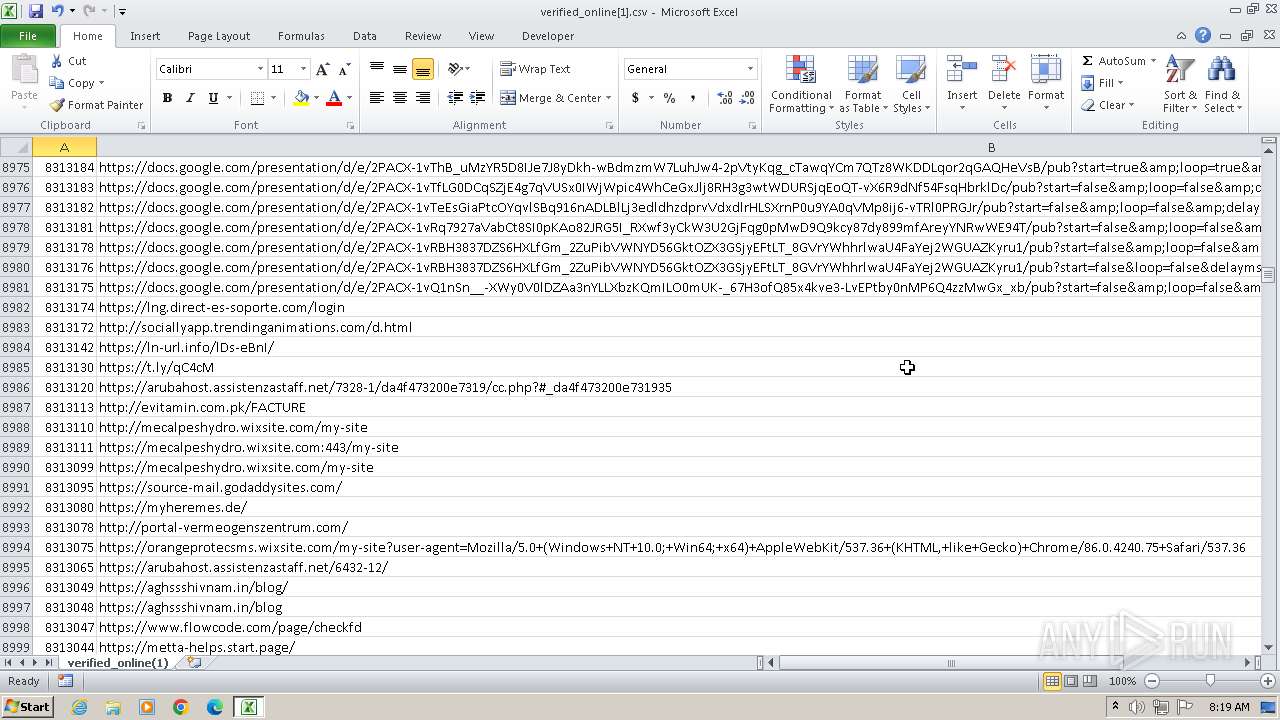Decrease indent in Alignment group
This screenshot has width=1280, height=720.
(x=455, y=98)
